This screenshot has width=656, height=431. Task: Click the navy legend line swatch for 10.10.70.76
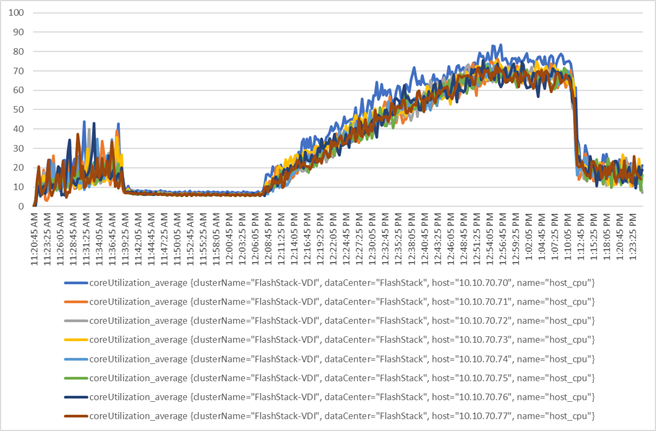(76, 398)
